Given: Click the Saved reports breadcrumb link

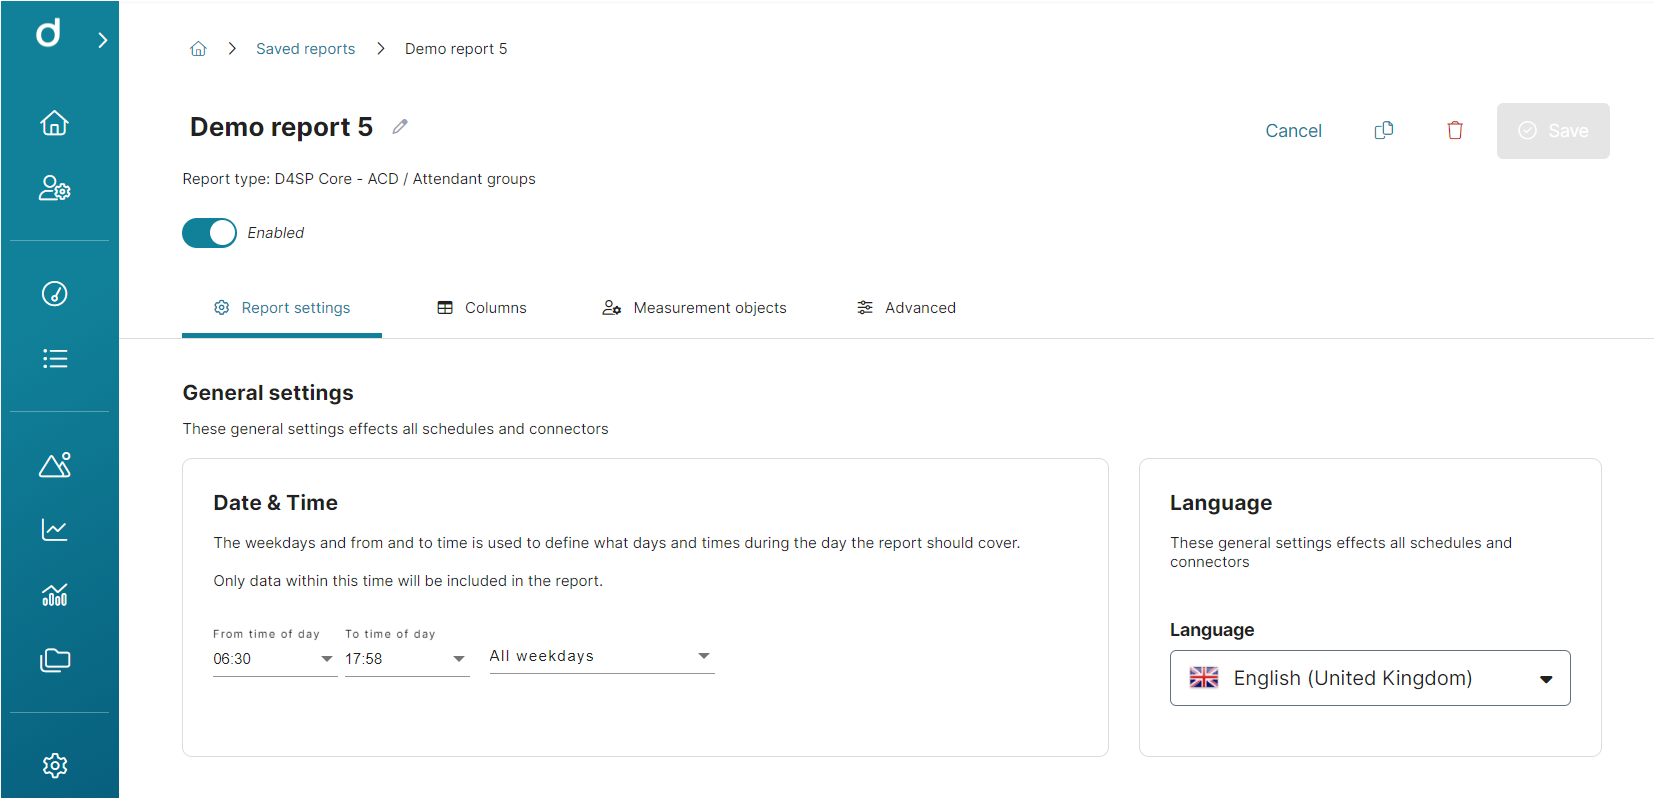Looking at the screenshot, I should coord(305,49).
